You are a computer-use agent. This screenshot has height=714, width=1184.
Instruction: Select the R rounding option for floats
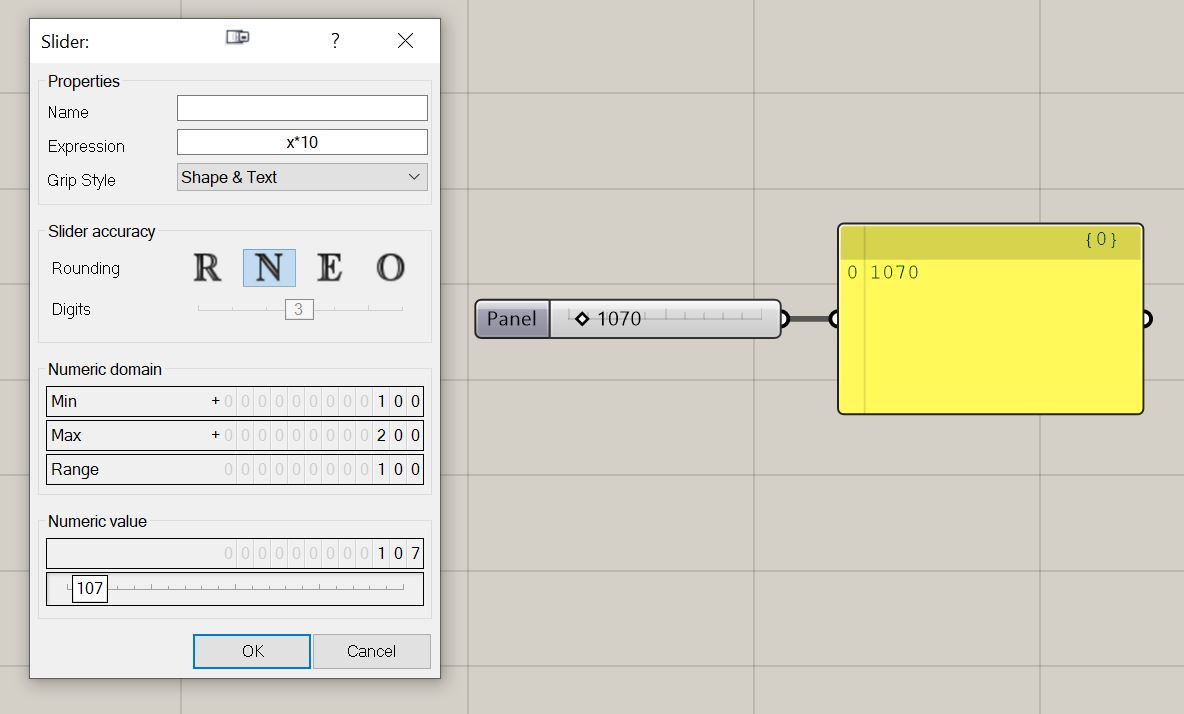207,267
